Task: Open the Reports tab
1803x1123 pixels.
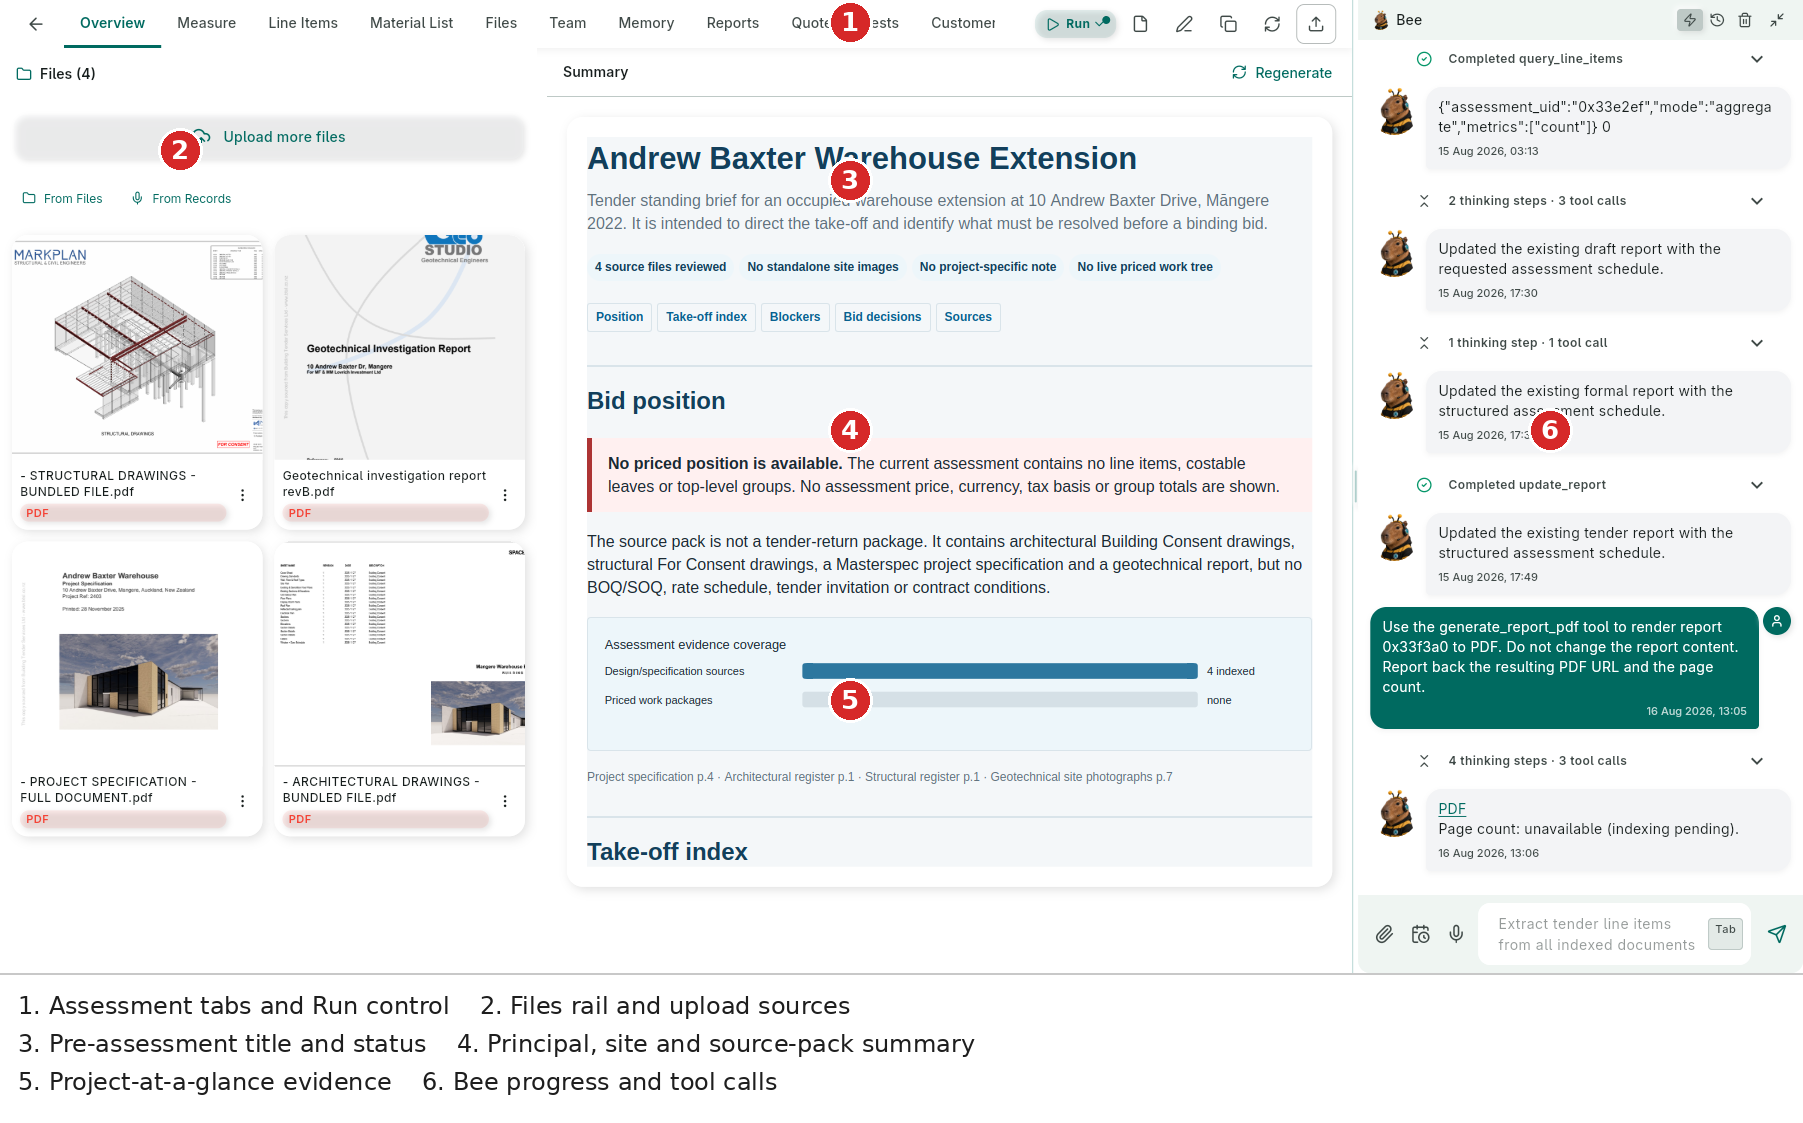Action: click(x=733, y=23)
